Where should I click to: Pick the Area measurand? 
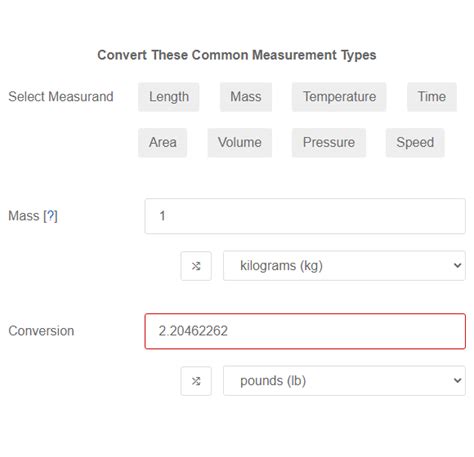[x=163, y=143]
